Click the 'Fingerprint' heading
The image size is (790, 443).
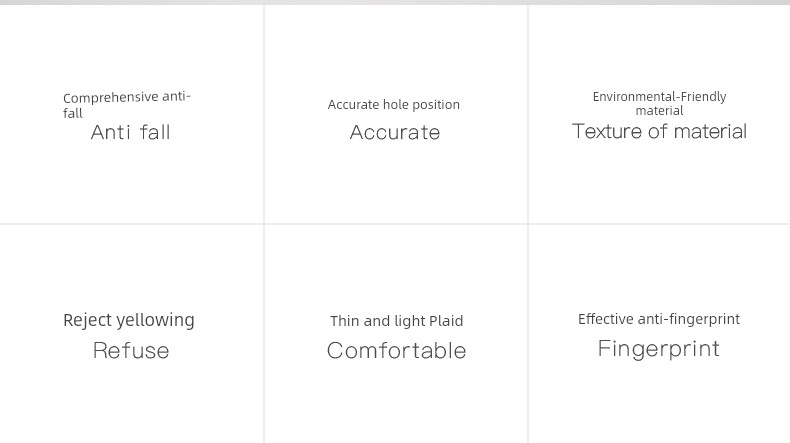tap(659, 349)
